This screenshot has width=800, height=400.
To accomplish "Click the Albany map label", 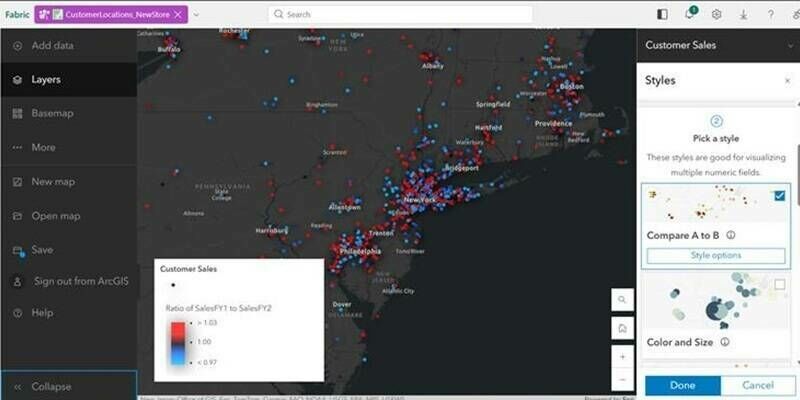I will point(433,66).
